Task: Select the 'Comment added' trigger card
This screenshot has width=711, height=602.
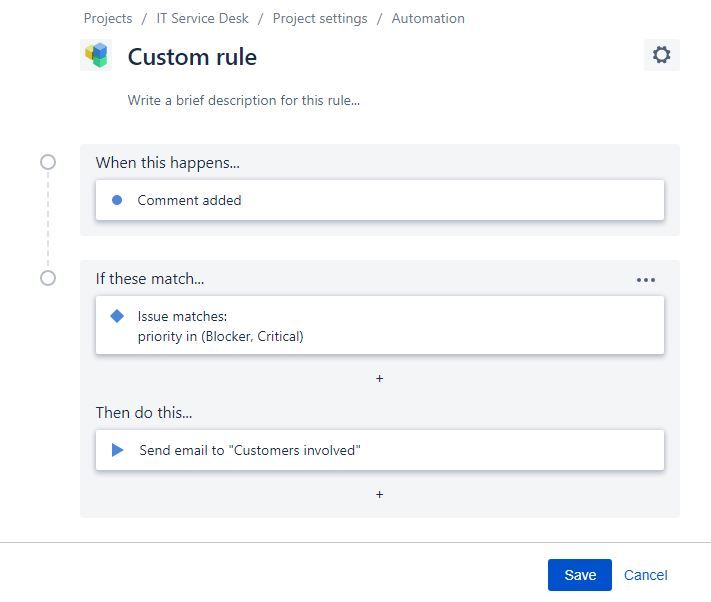Action: (x=380, y=200)
